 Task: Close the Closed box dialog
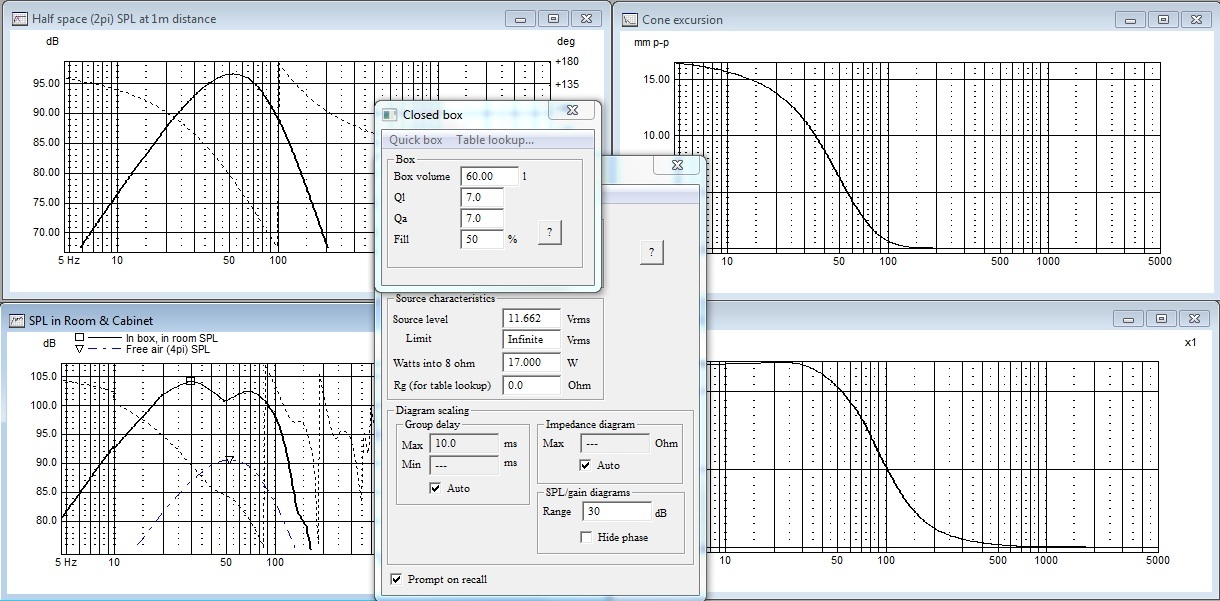[x=572, y=111]
